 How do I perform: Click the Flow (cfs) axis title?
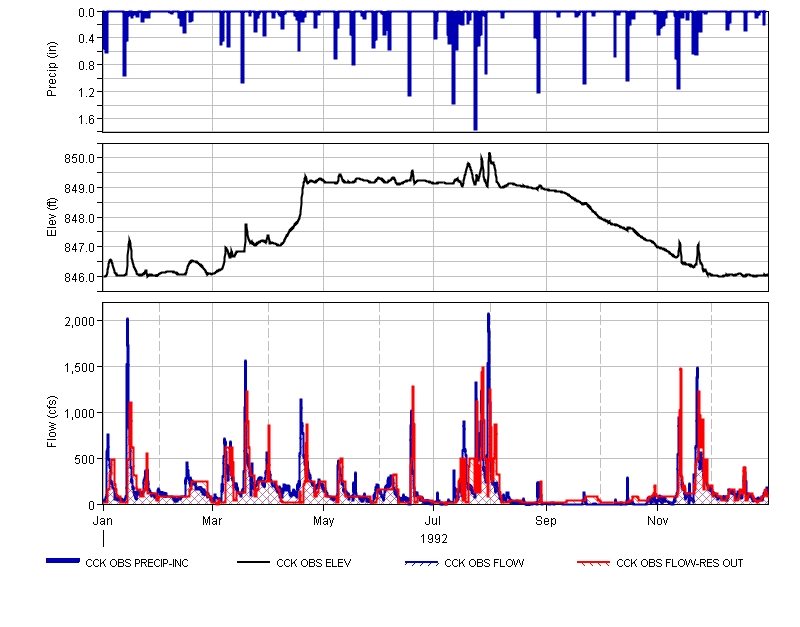(x=52, y=422)
